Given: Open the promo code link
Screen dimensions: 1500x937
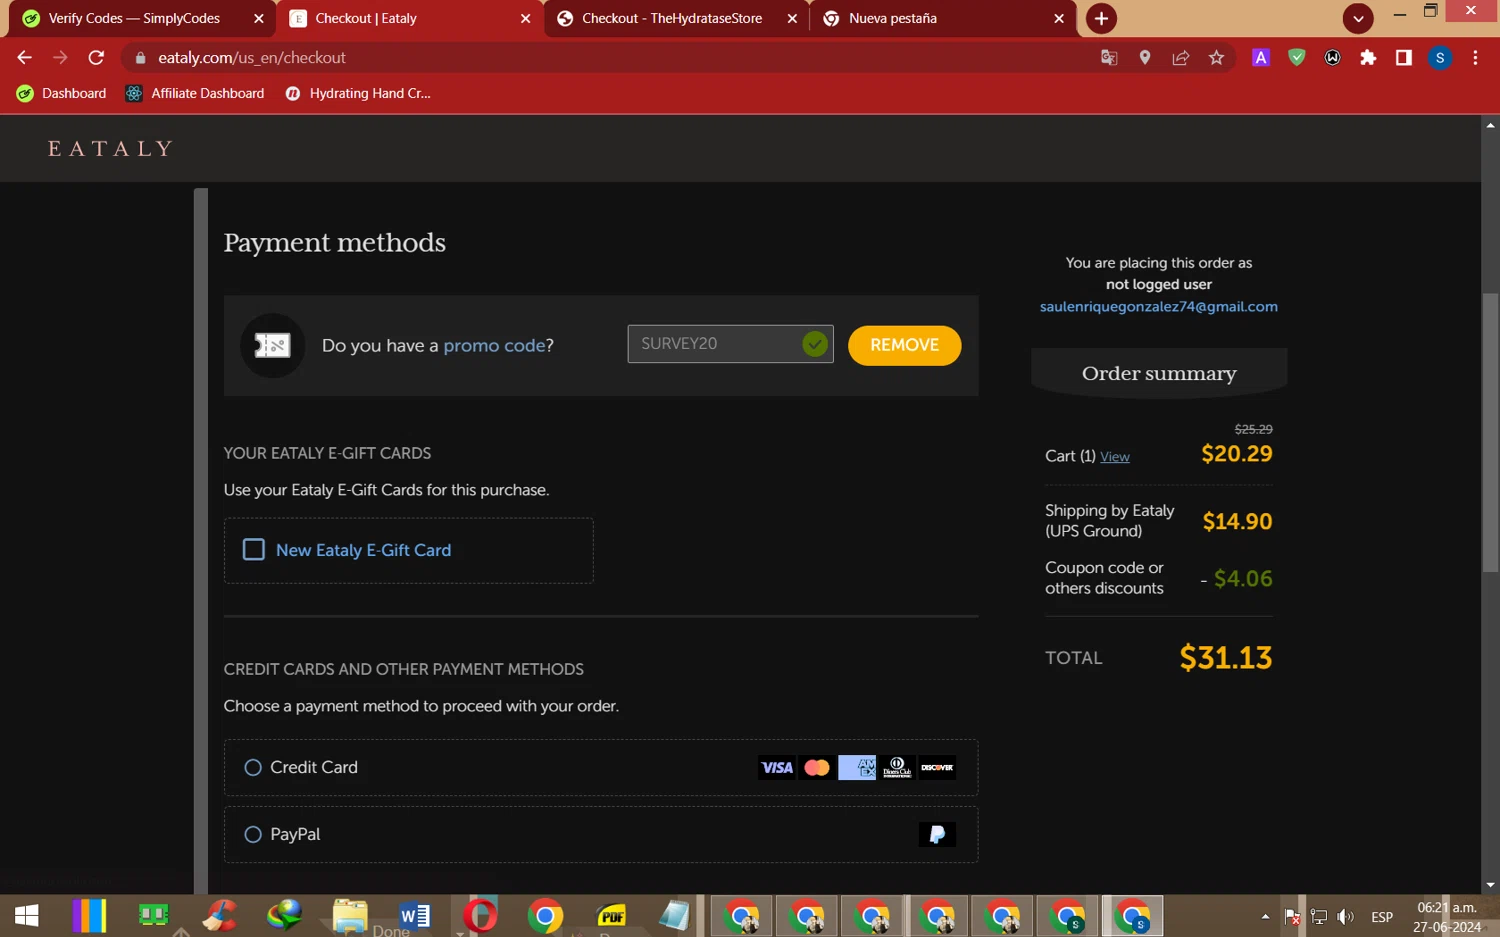Looking at the screenshot, I should 494,345.
